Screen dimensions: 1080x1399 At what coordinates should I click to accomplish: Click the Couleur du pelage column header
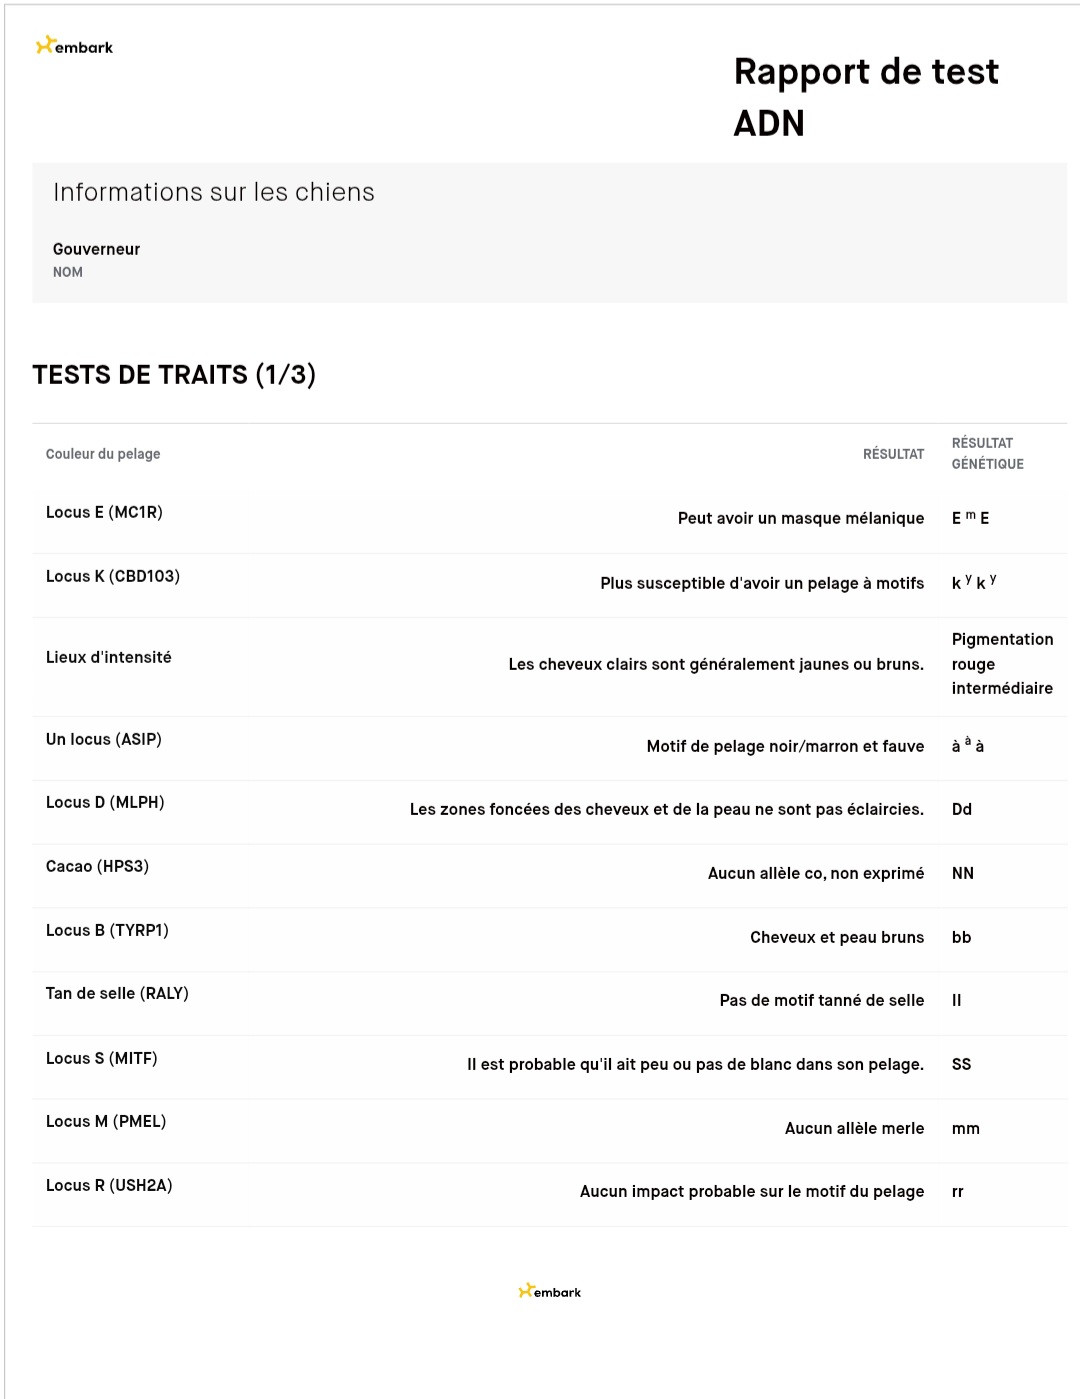103,454
